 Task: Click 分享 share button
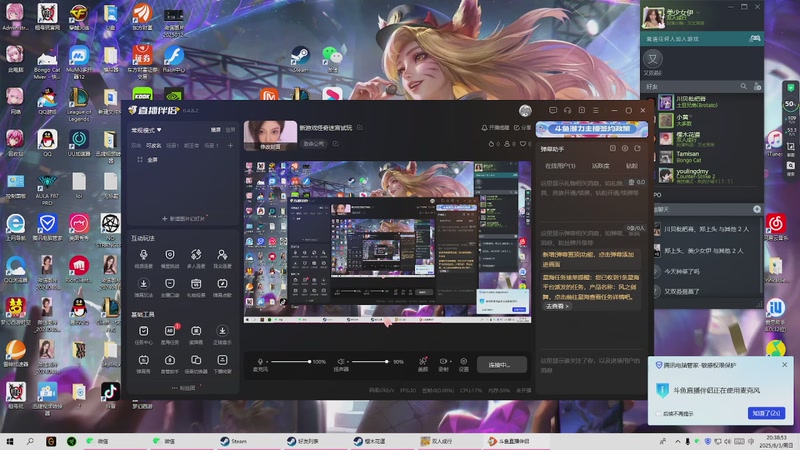pos(522,128)
